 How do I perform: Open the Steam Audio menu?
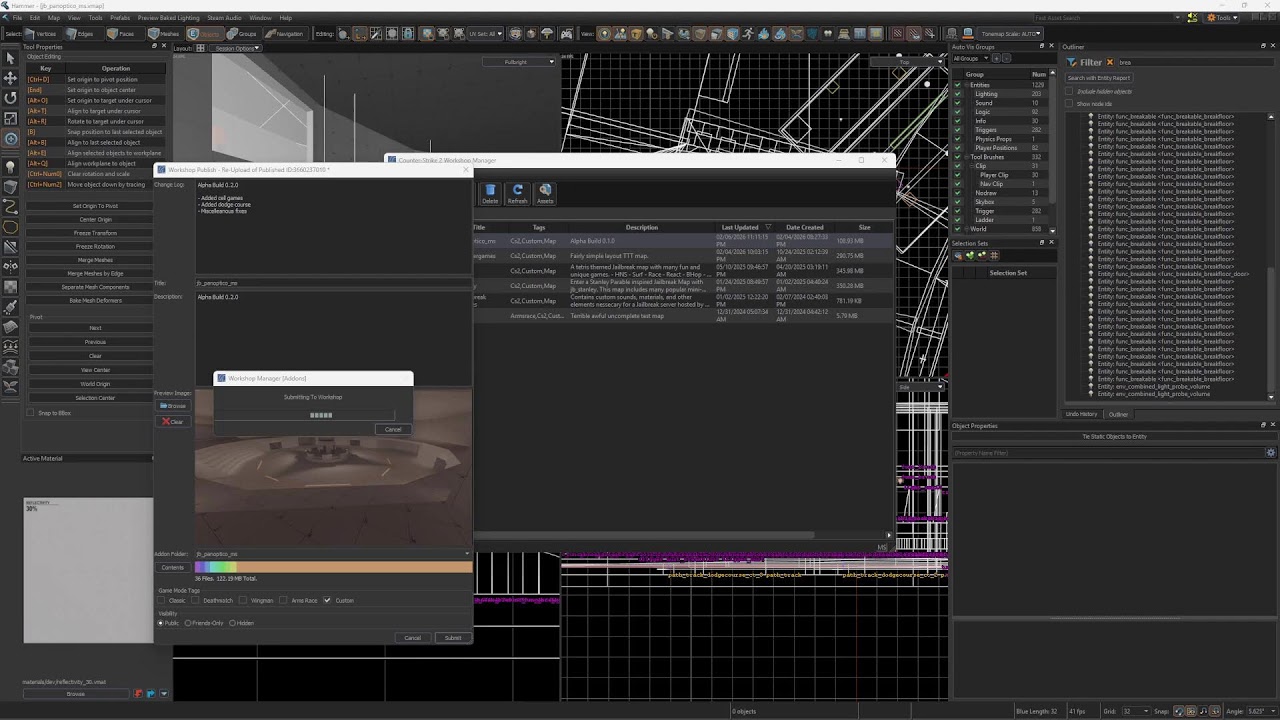224,17
